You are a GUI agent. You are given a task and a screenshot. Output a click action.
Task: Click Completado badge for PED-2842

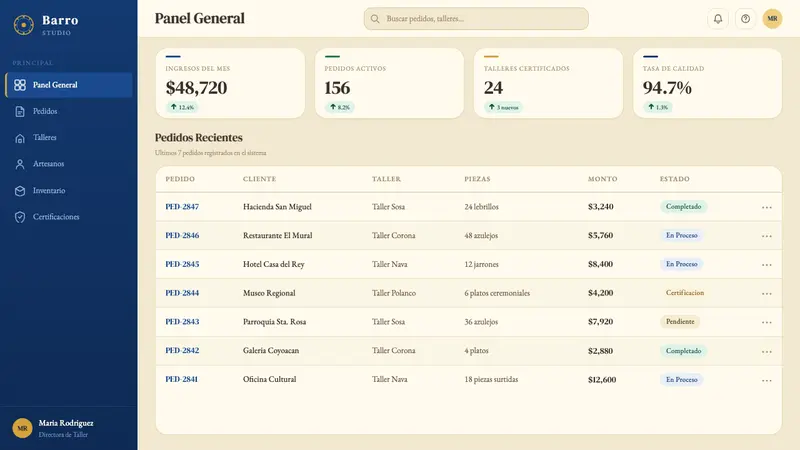click(x=683, y=351)
